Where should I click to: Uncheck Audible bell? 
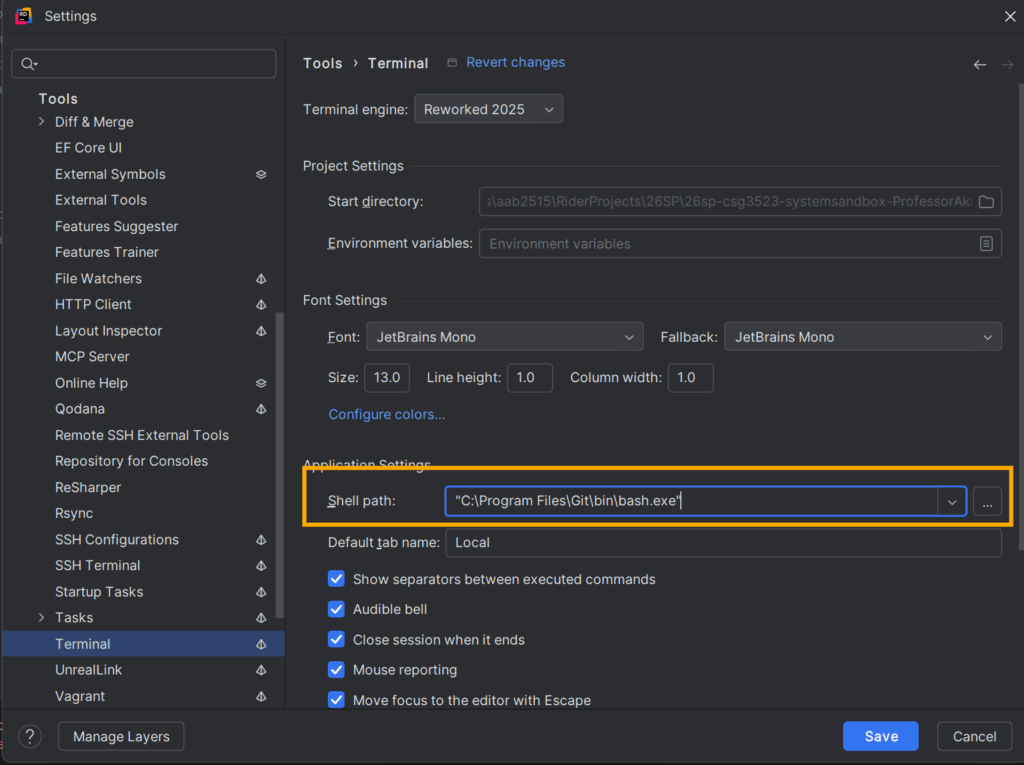pos(336,609)
